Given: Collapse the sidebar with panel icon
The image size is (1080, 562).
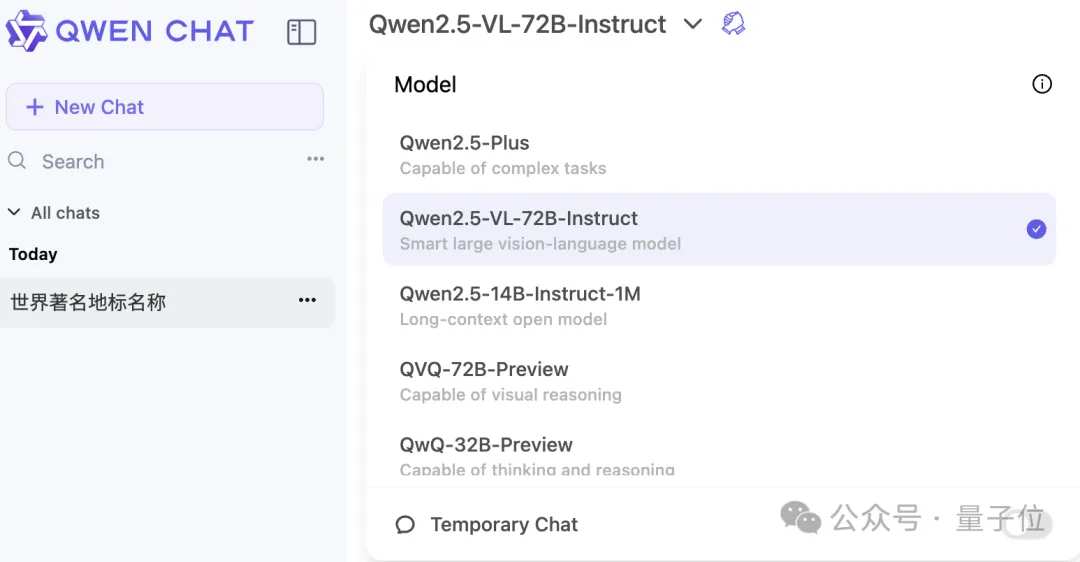Looking at the screenshot, I should click(302, 32).
